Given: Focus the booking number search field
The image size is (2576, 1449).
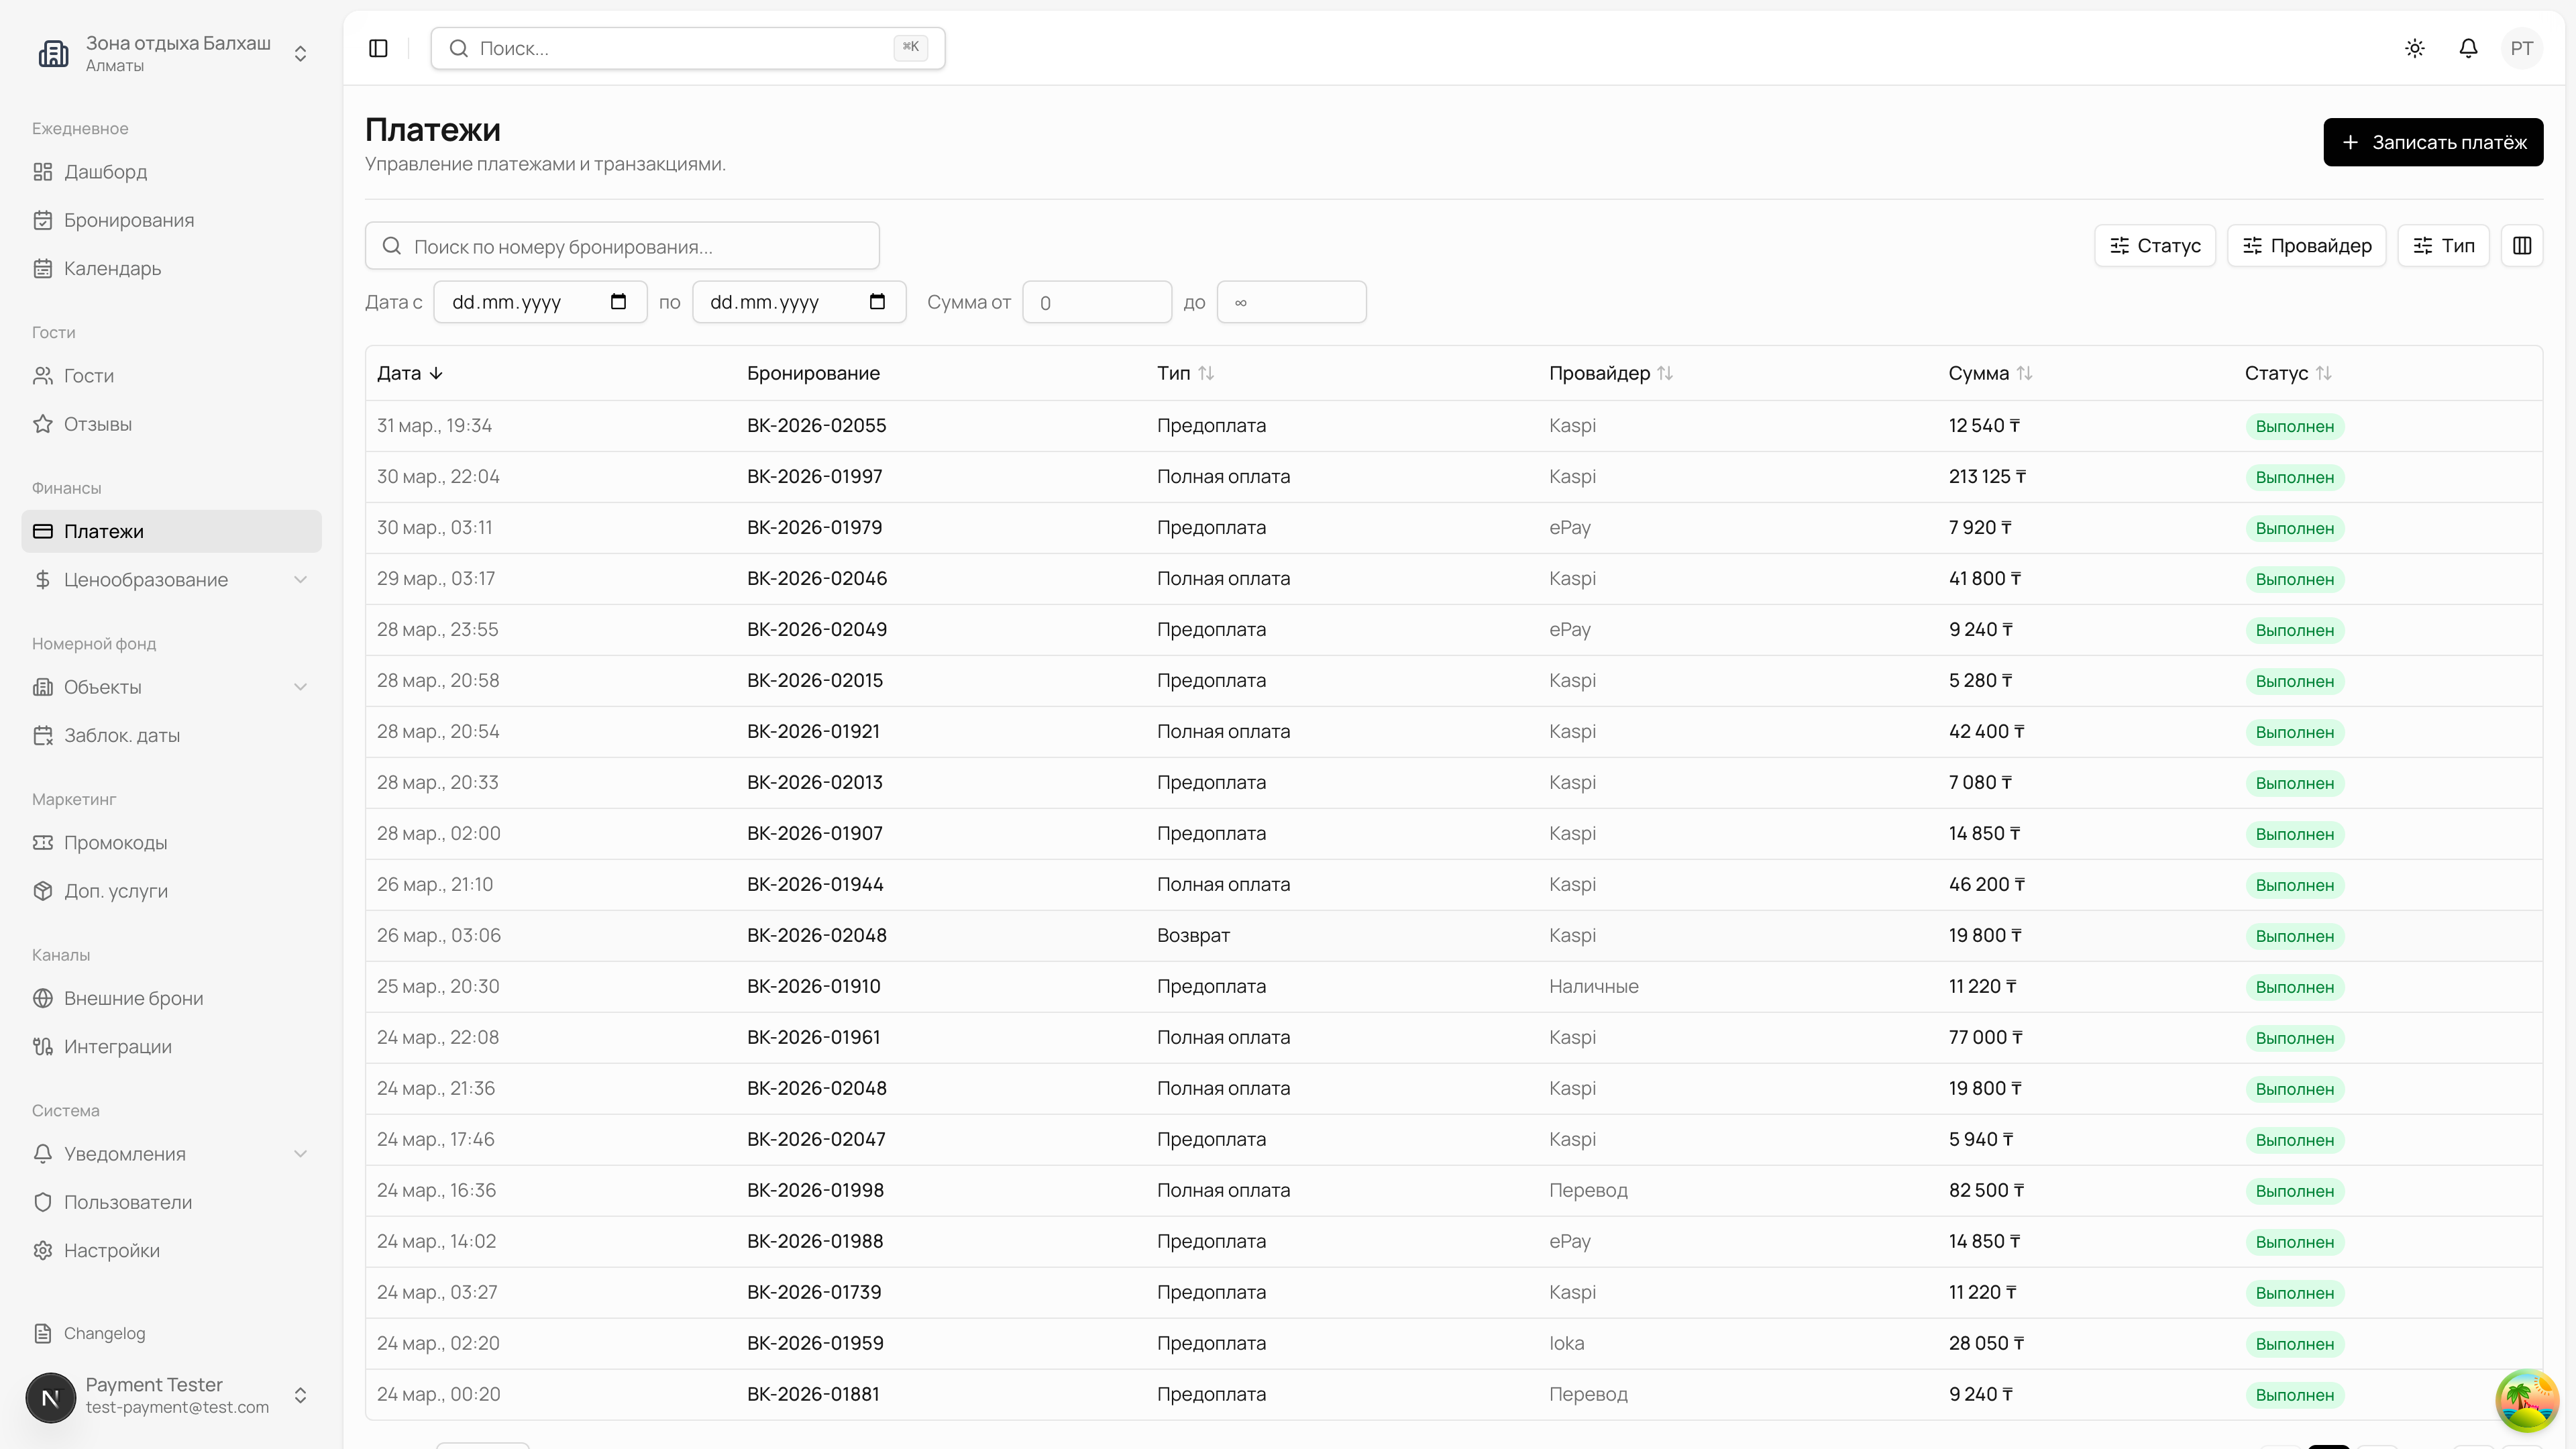Looking at the screenshot, I should pyautogui.click(x=622, y=246).
